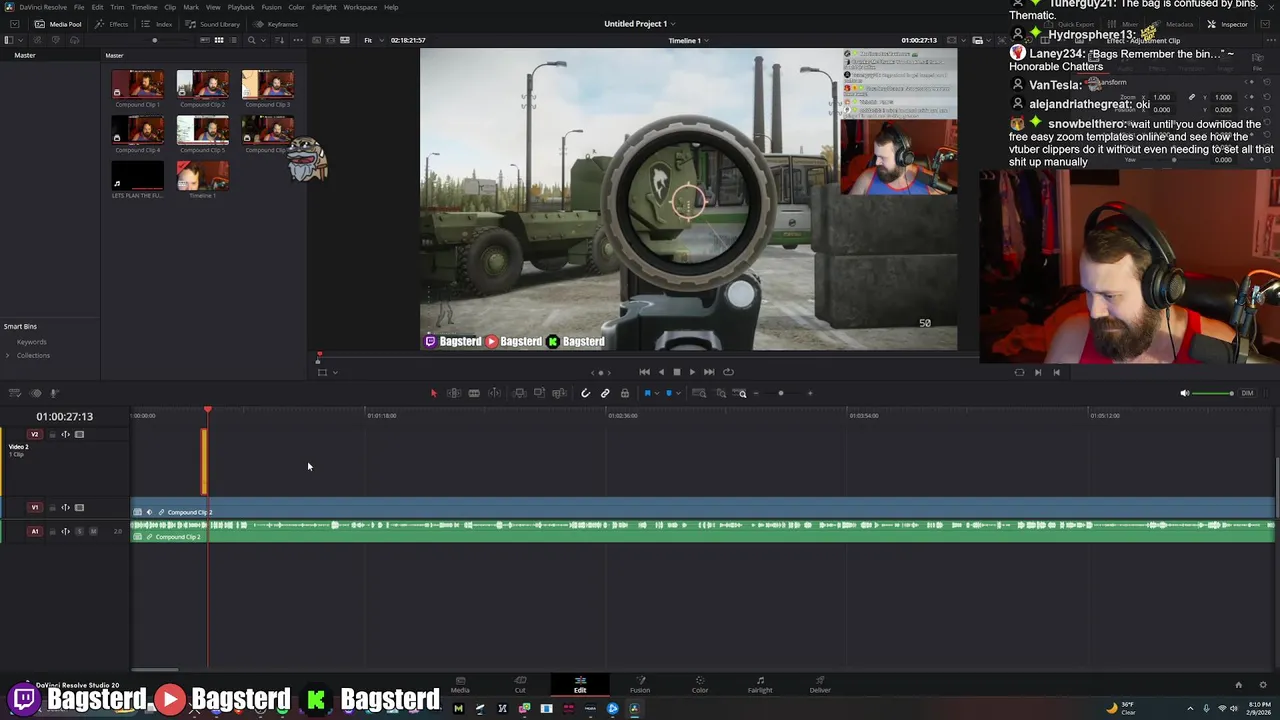This screenshot has height=720, width=1280.
Task: Open the Untitled Project 1 title dropdown
Action: point(639,23)
